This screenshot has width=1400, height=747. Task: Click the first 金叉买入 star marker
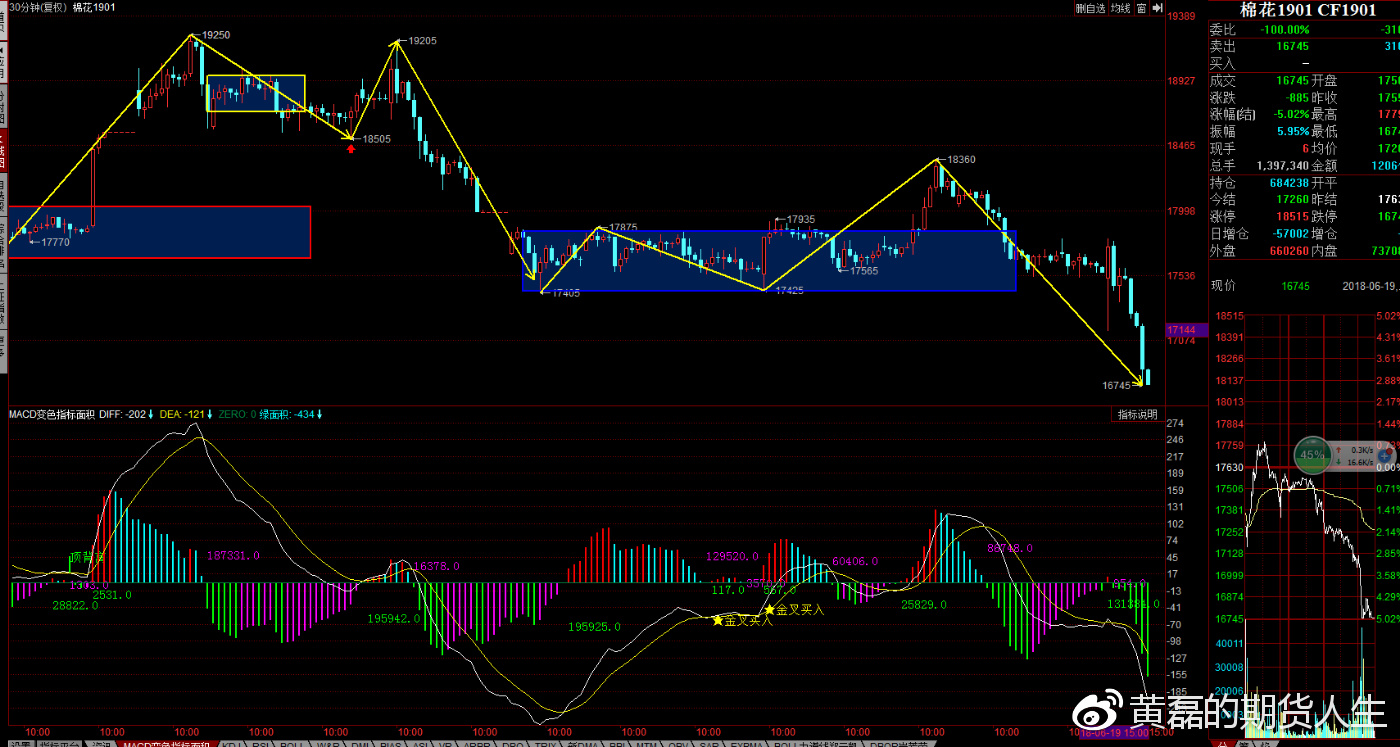(x=718, y=620)
